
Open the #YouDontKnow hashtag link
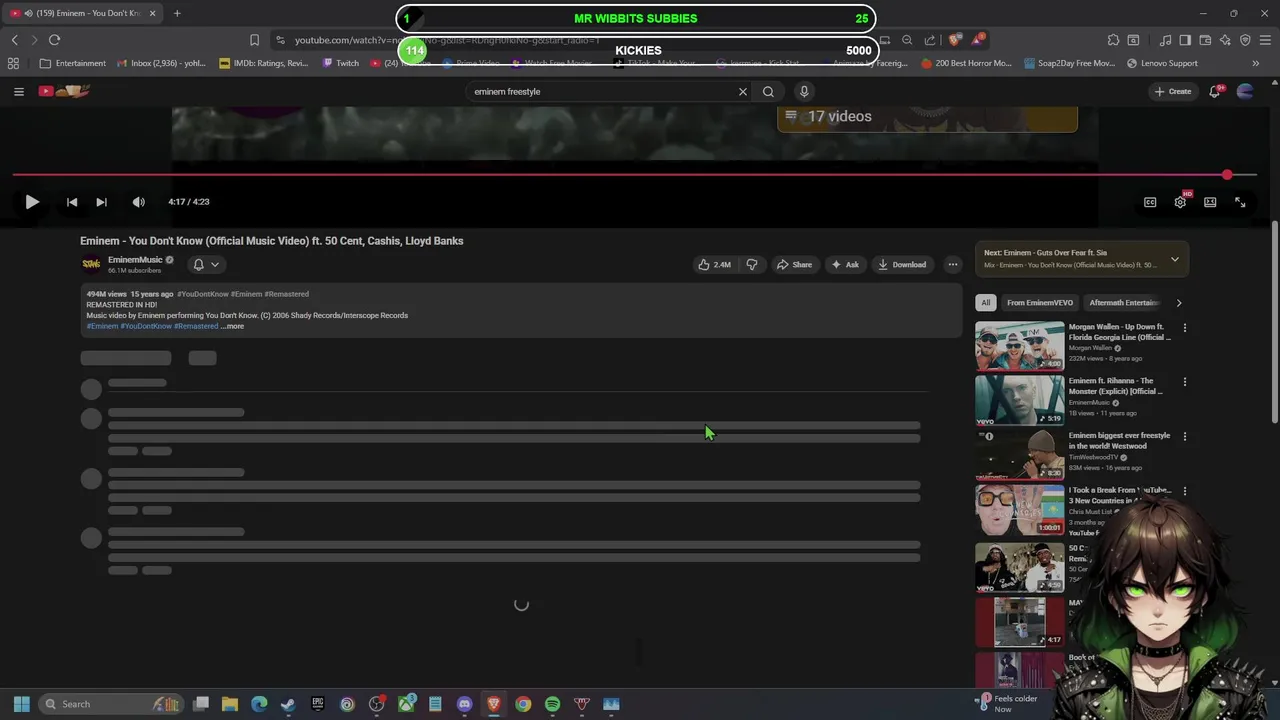pos(203,294)
